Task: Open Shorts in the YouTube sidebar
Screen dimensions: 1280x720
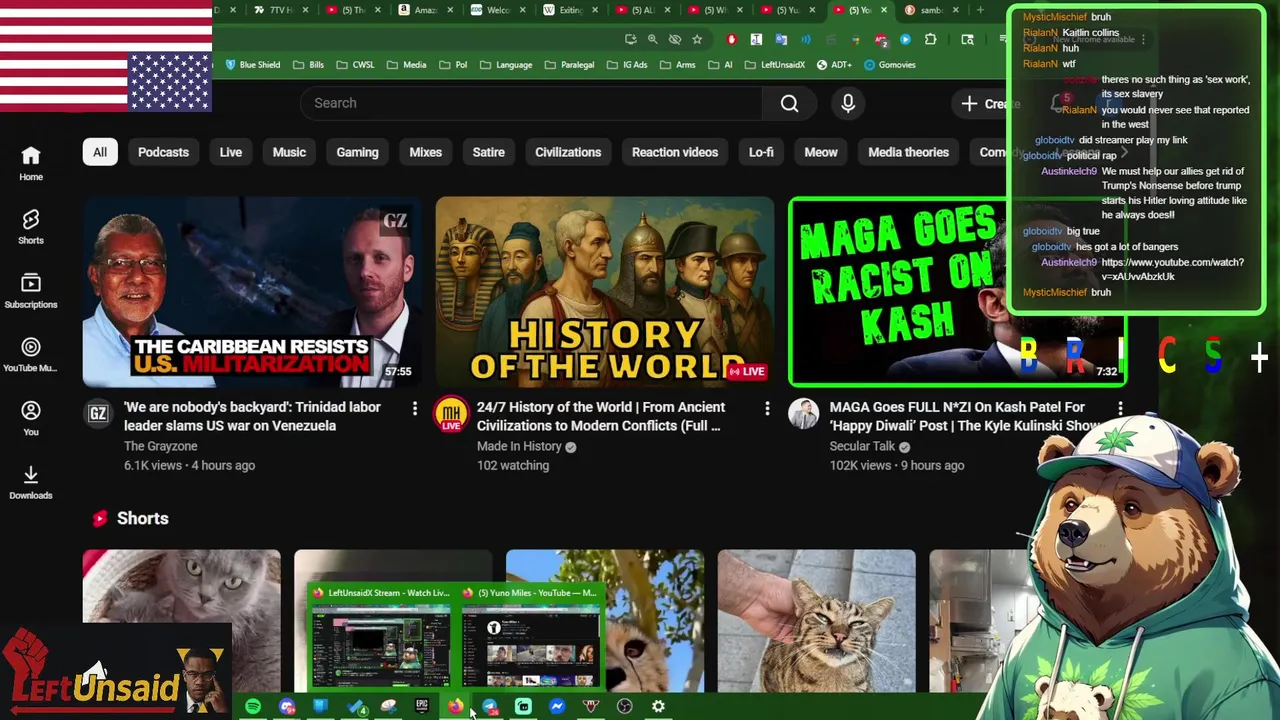Action: pyautogui.click(x=31, y=227)
